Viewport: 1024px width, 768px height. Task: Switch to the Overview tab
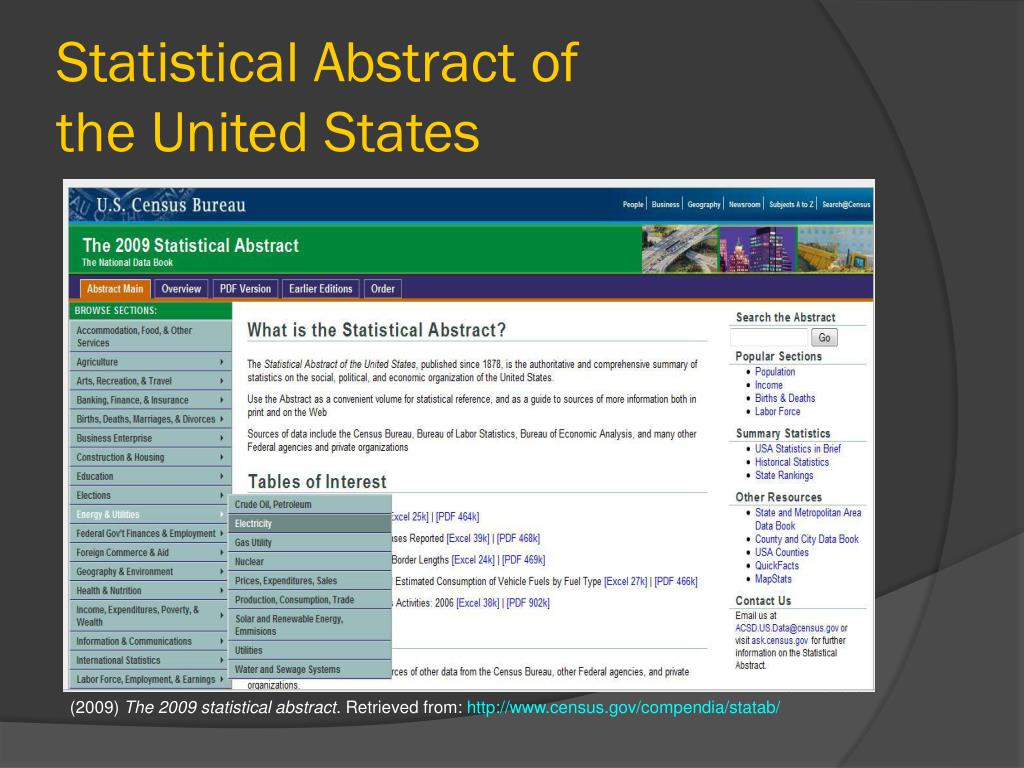181,289
